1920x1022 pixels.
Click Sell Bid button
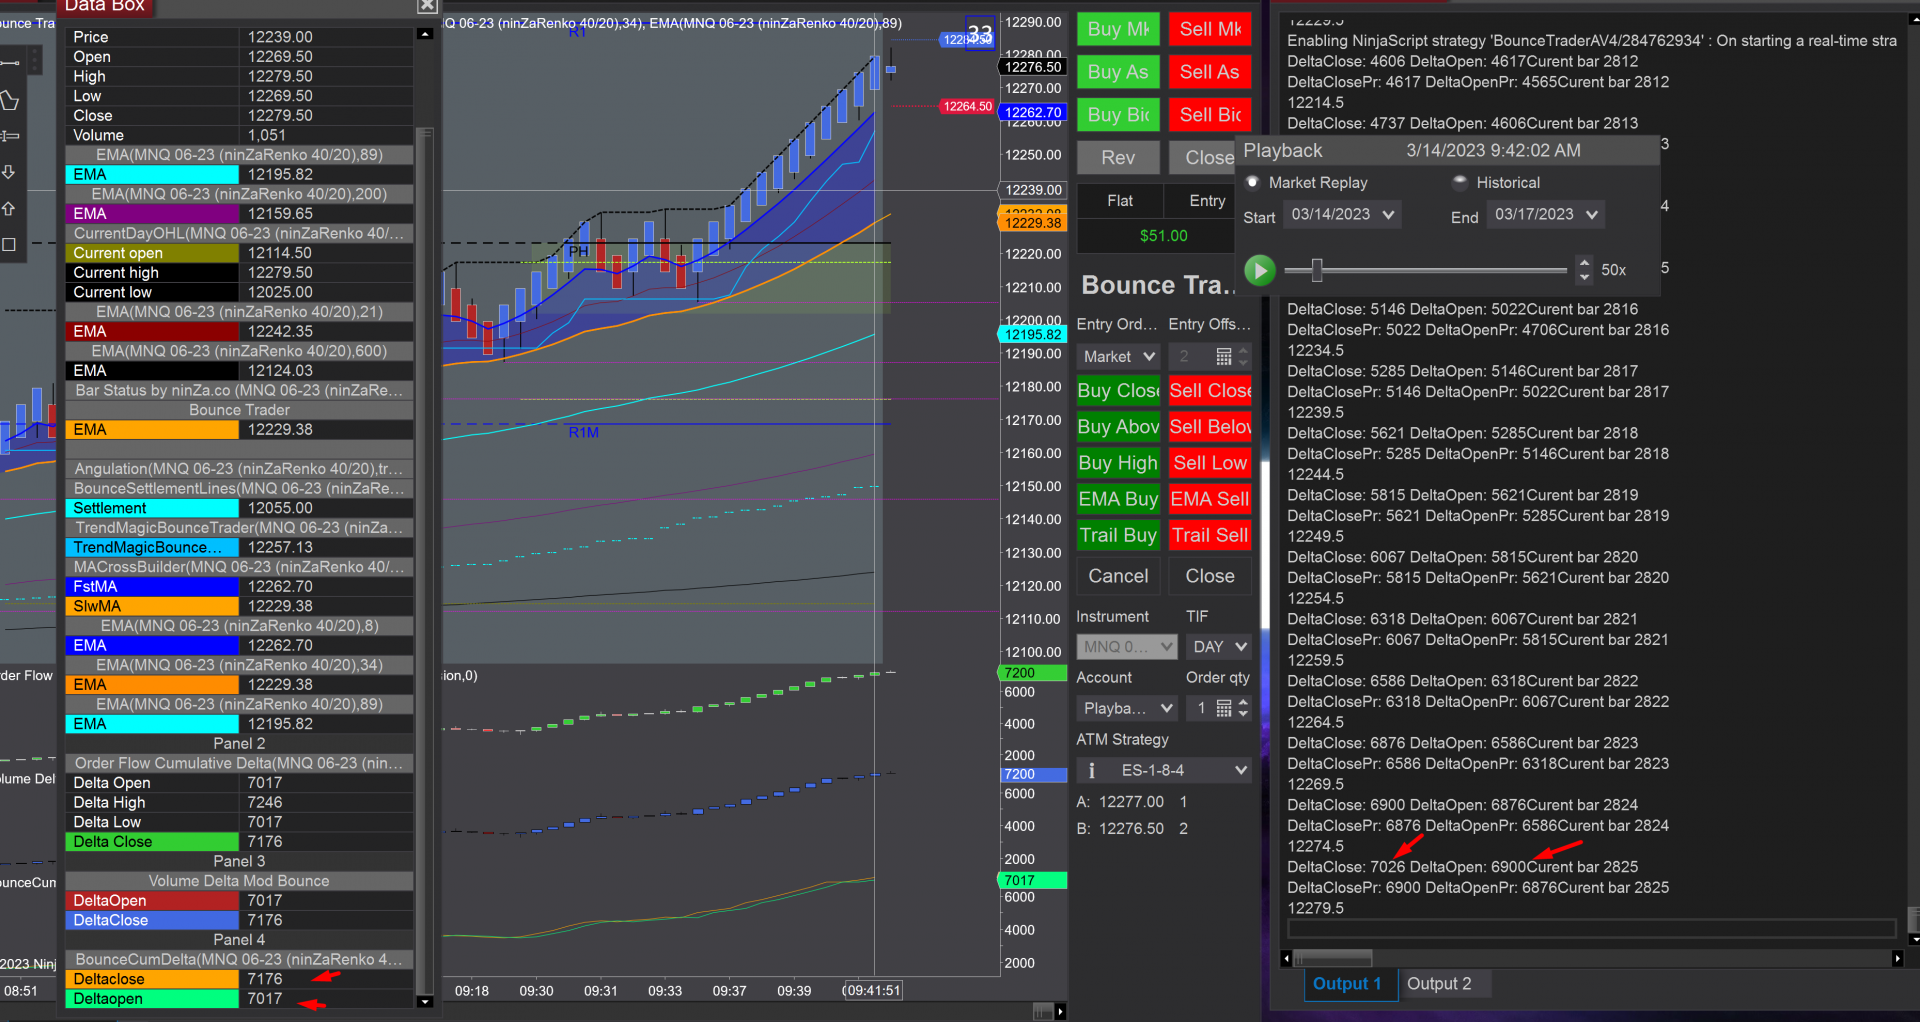[x=1210, y=115]
